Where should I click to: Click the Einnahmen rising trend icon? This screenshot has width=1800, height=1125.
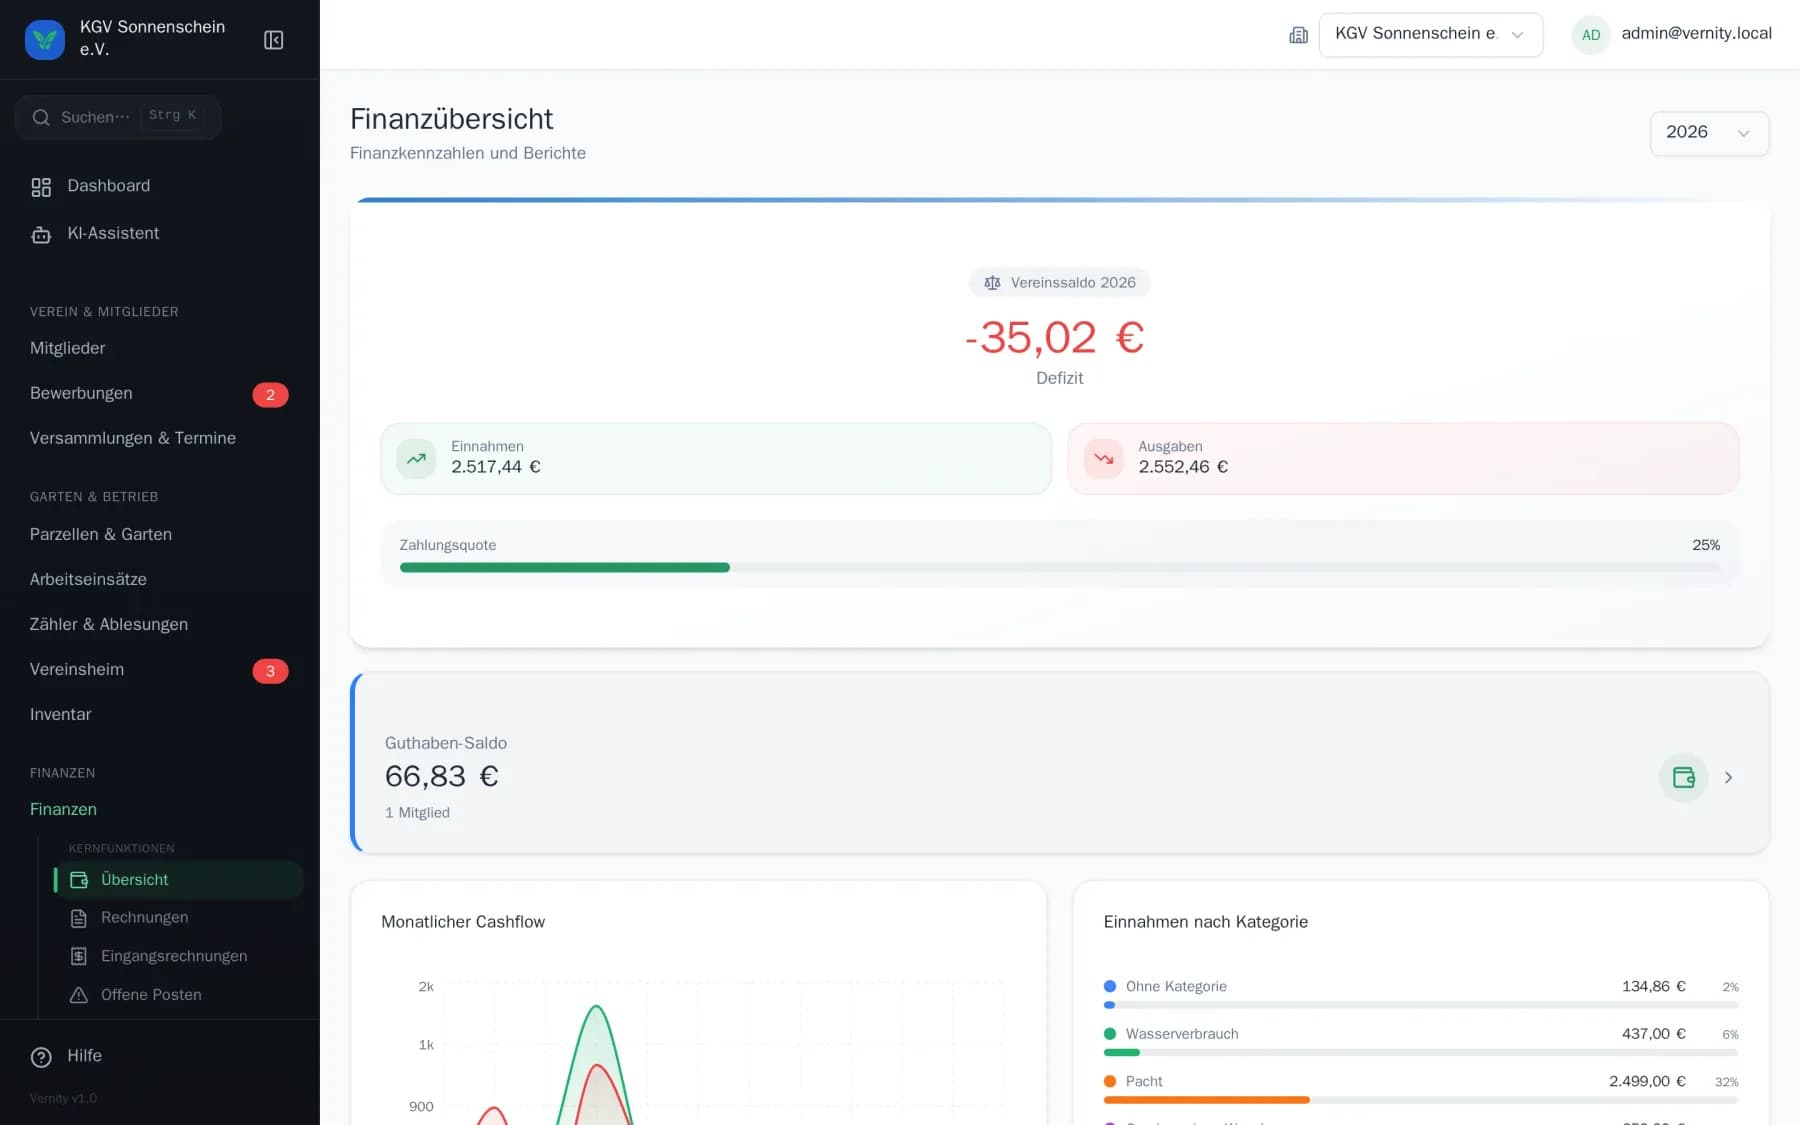[x=416, y=458]
